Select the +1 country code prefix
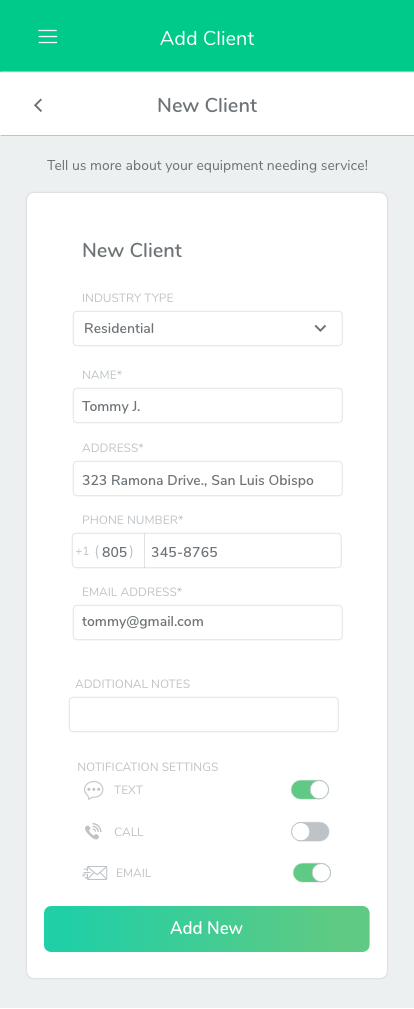The height and width of the screenshot is (1009, 414). (x=82, y=551)
